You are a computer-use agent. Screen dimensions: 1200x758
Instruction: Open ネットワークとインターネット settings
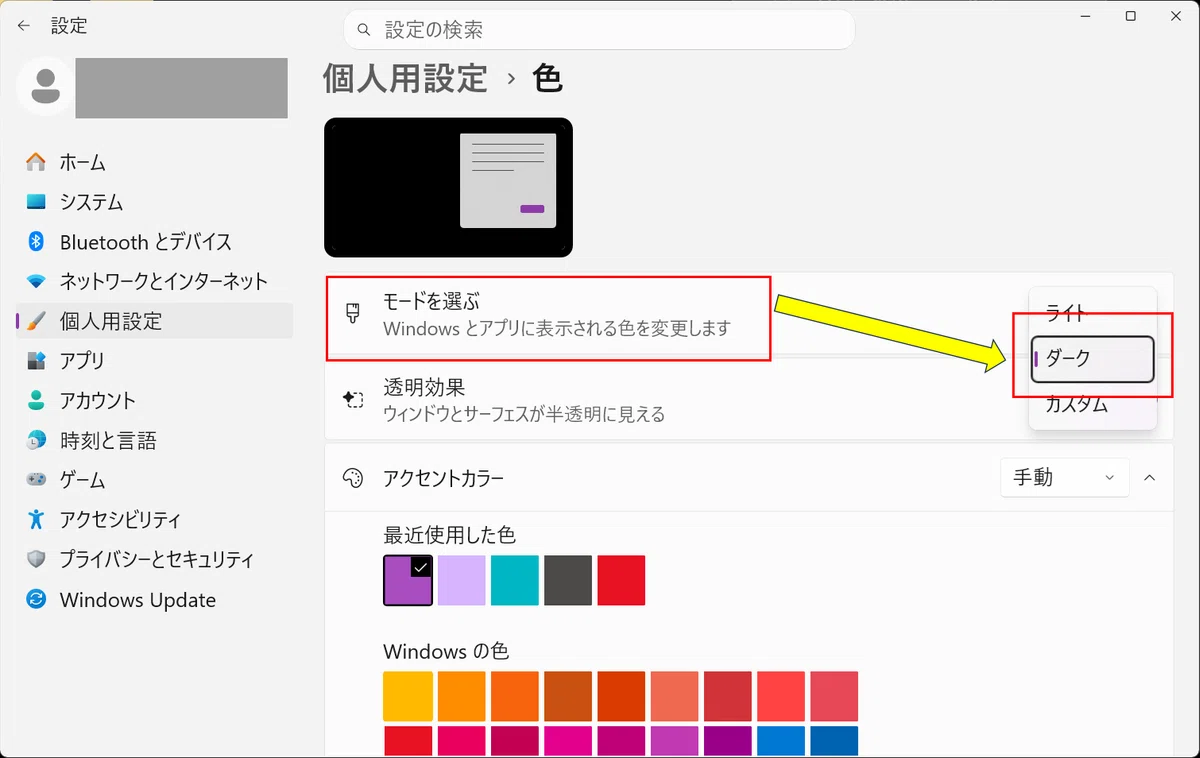tap(154, 281)
